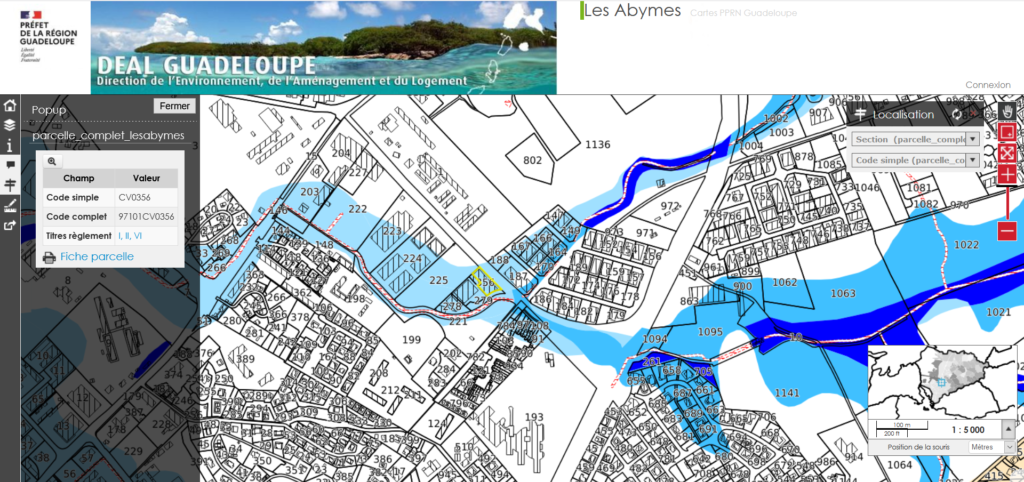This screenshot has height=482, width=1024.
Task: Click parcel 1095 on the map
Action: [x=711, y=332]
